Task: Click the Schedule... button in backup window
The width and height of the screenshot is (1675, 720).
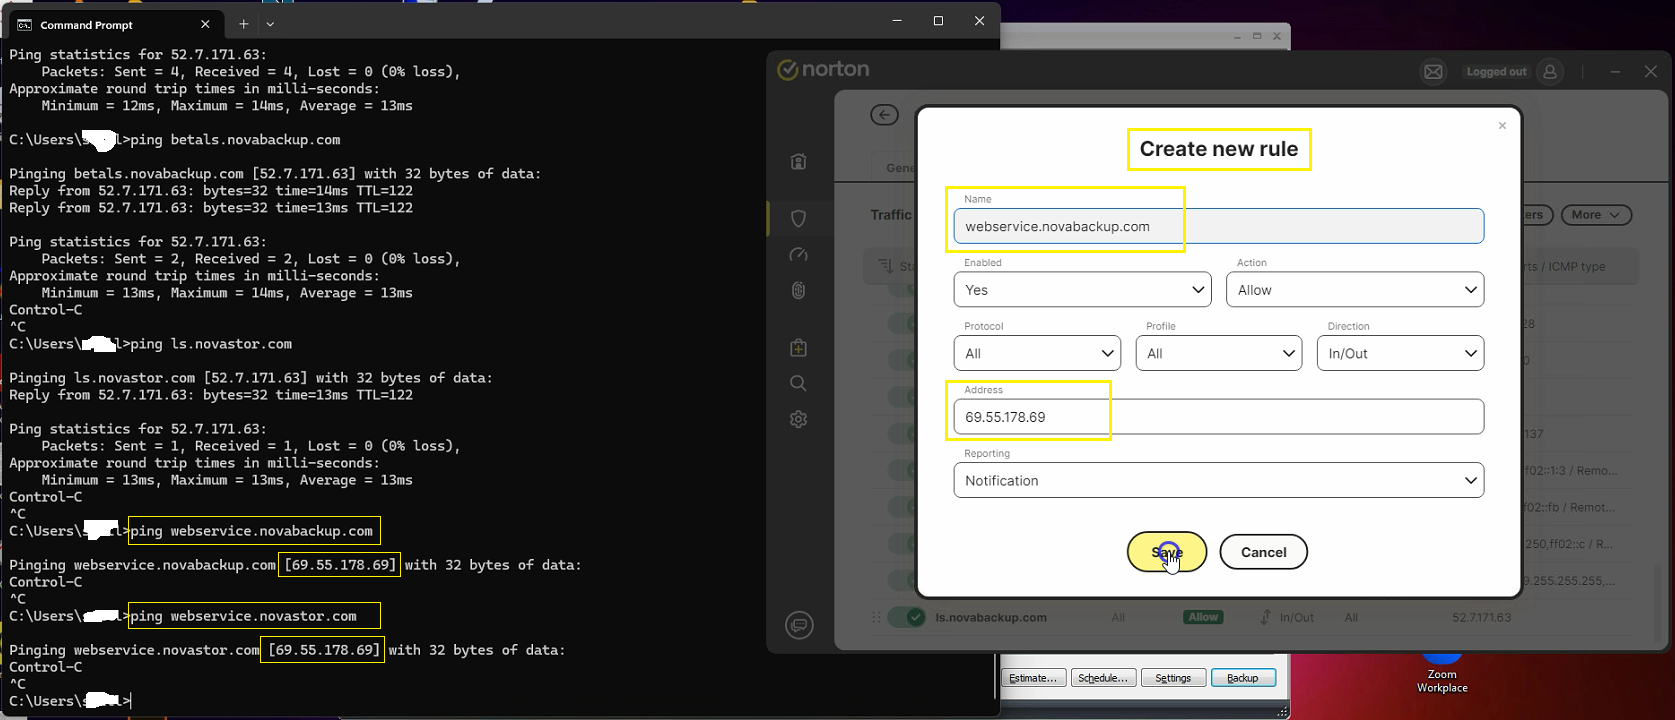Action: click(x=1102, y=678)
